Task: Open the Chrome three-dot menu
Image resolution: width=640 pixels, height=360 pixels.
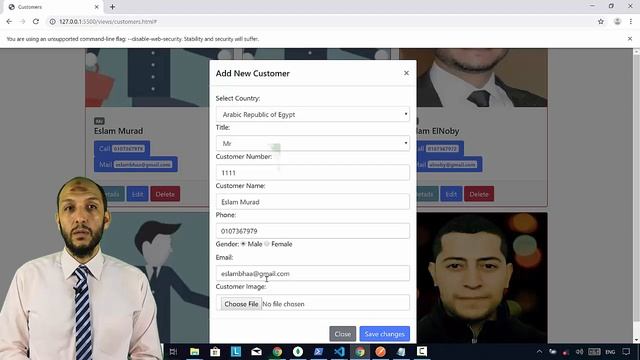Action: coord(631,22)
